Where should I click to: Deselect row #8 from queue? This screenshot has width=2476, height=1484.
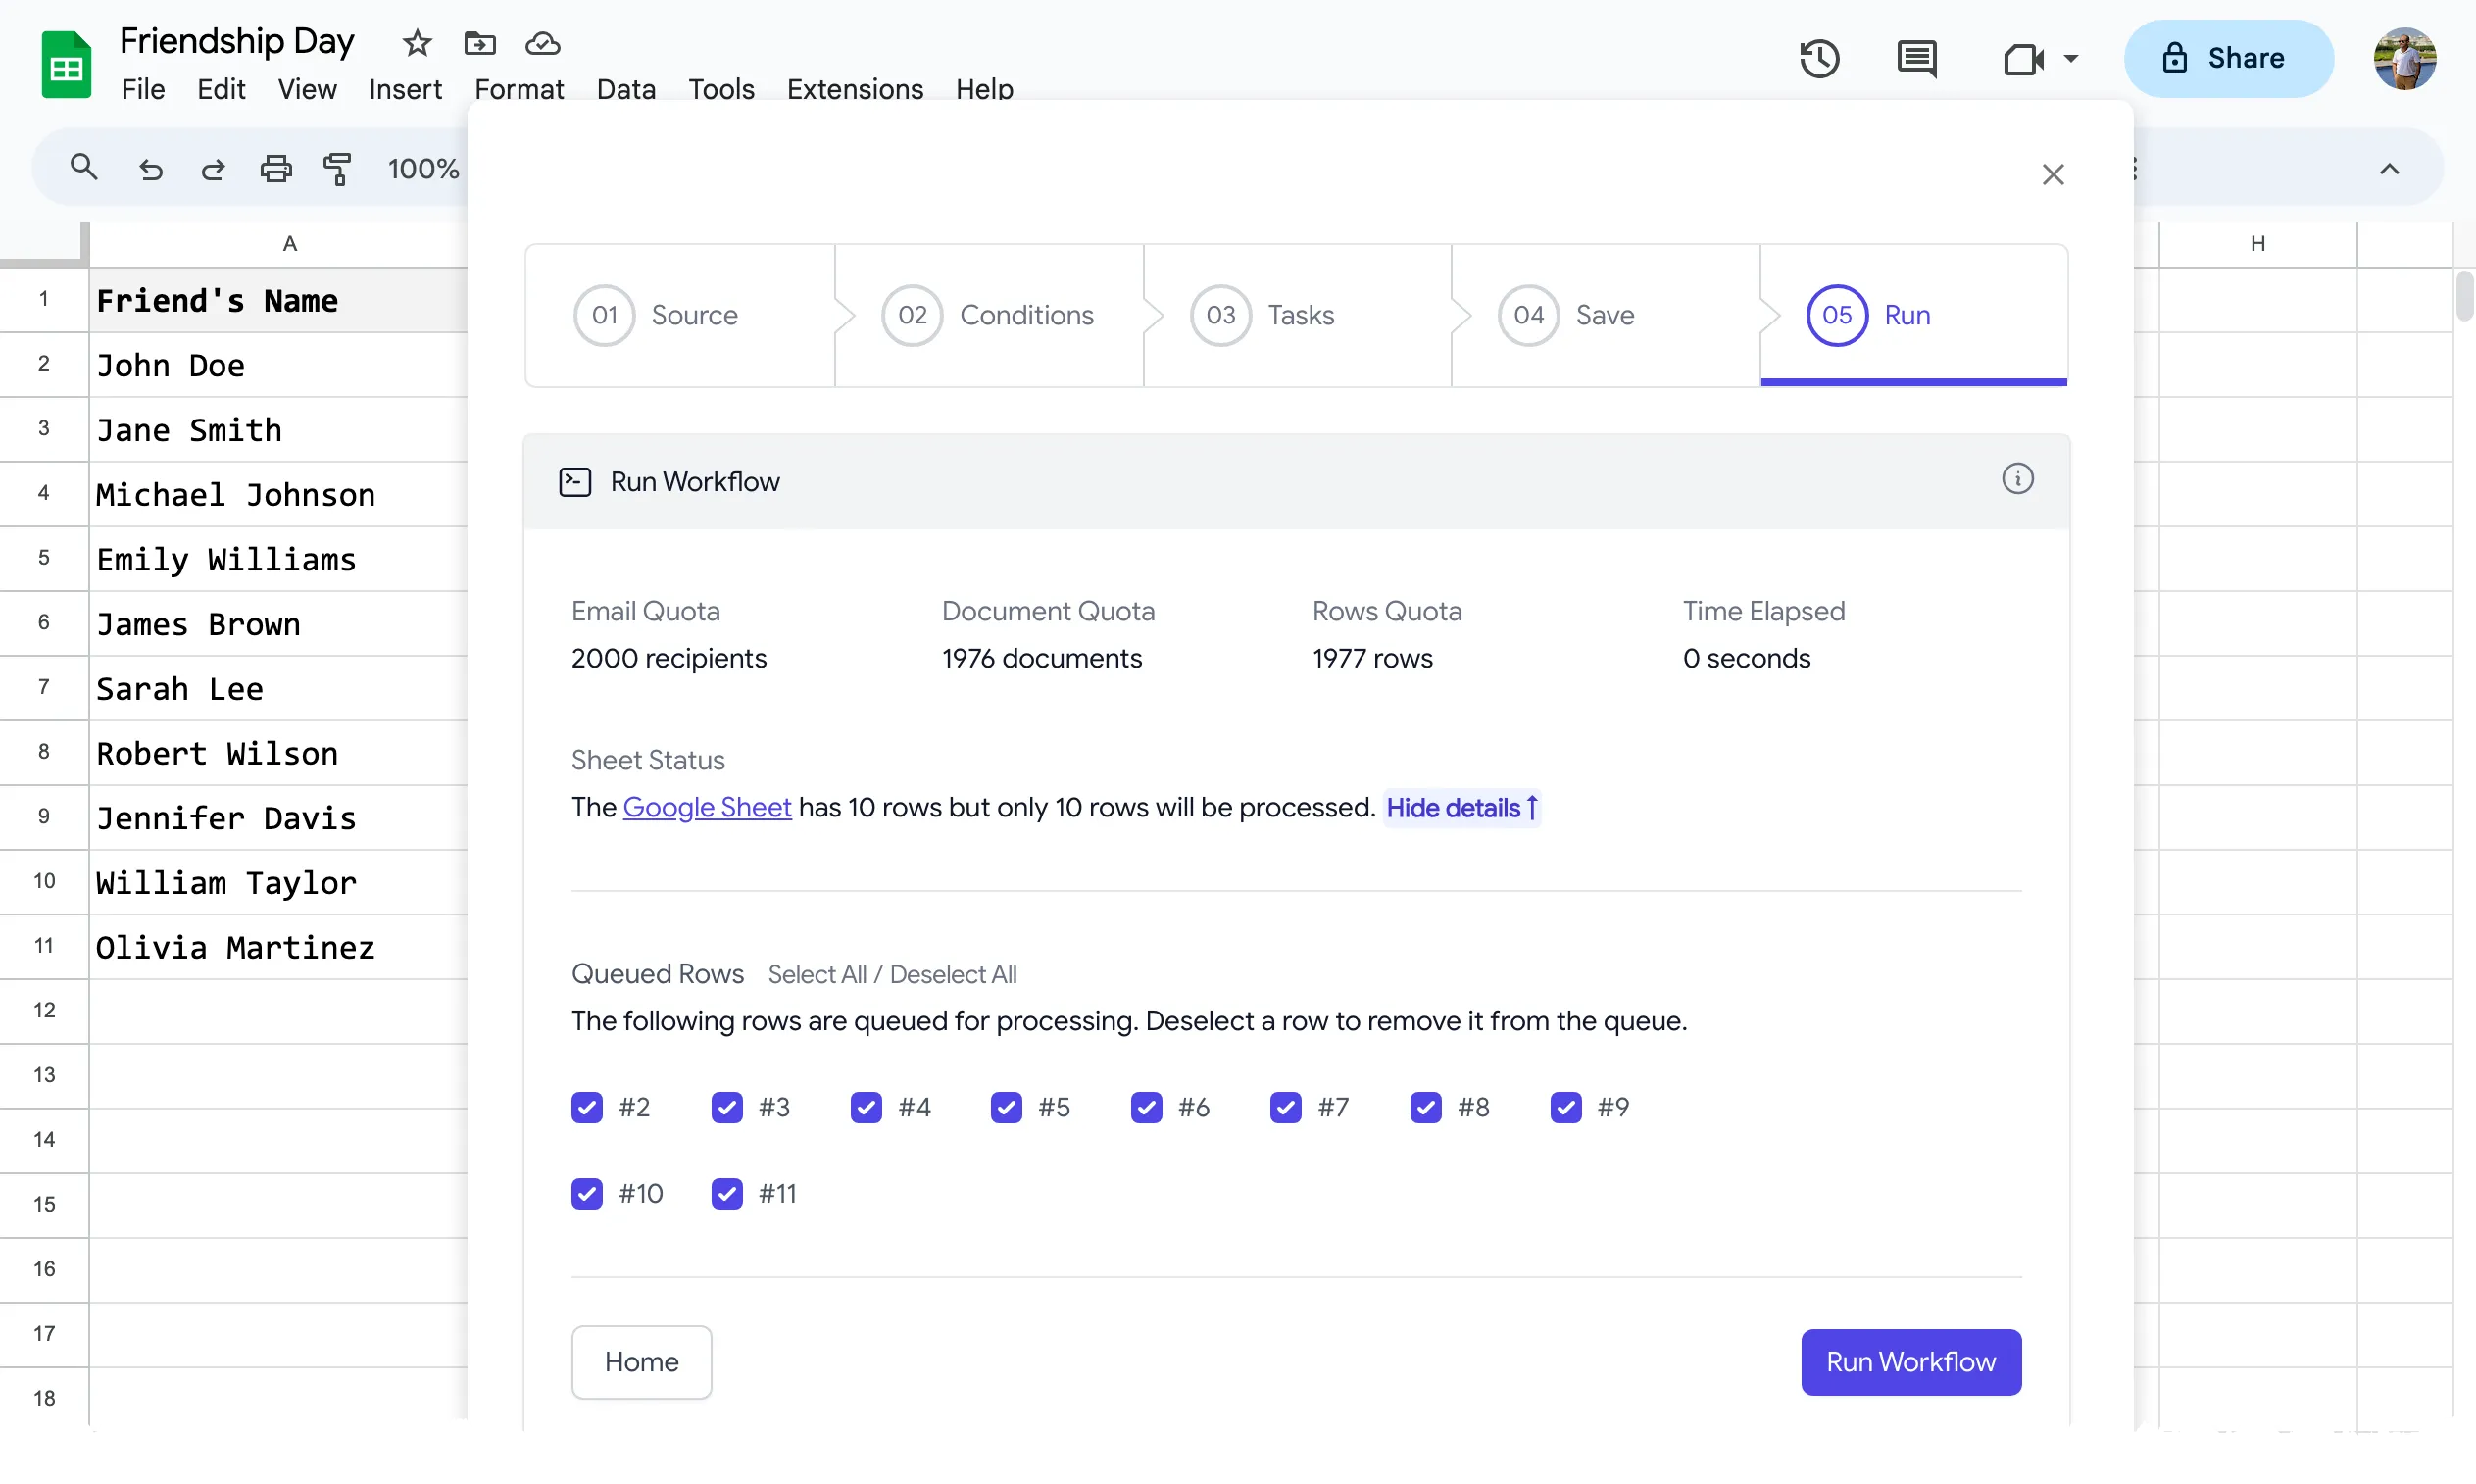pyautogui.click(x=1427, y=1106)
